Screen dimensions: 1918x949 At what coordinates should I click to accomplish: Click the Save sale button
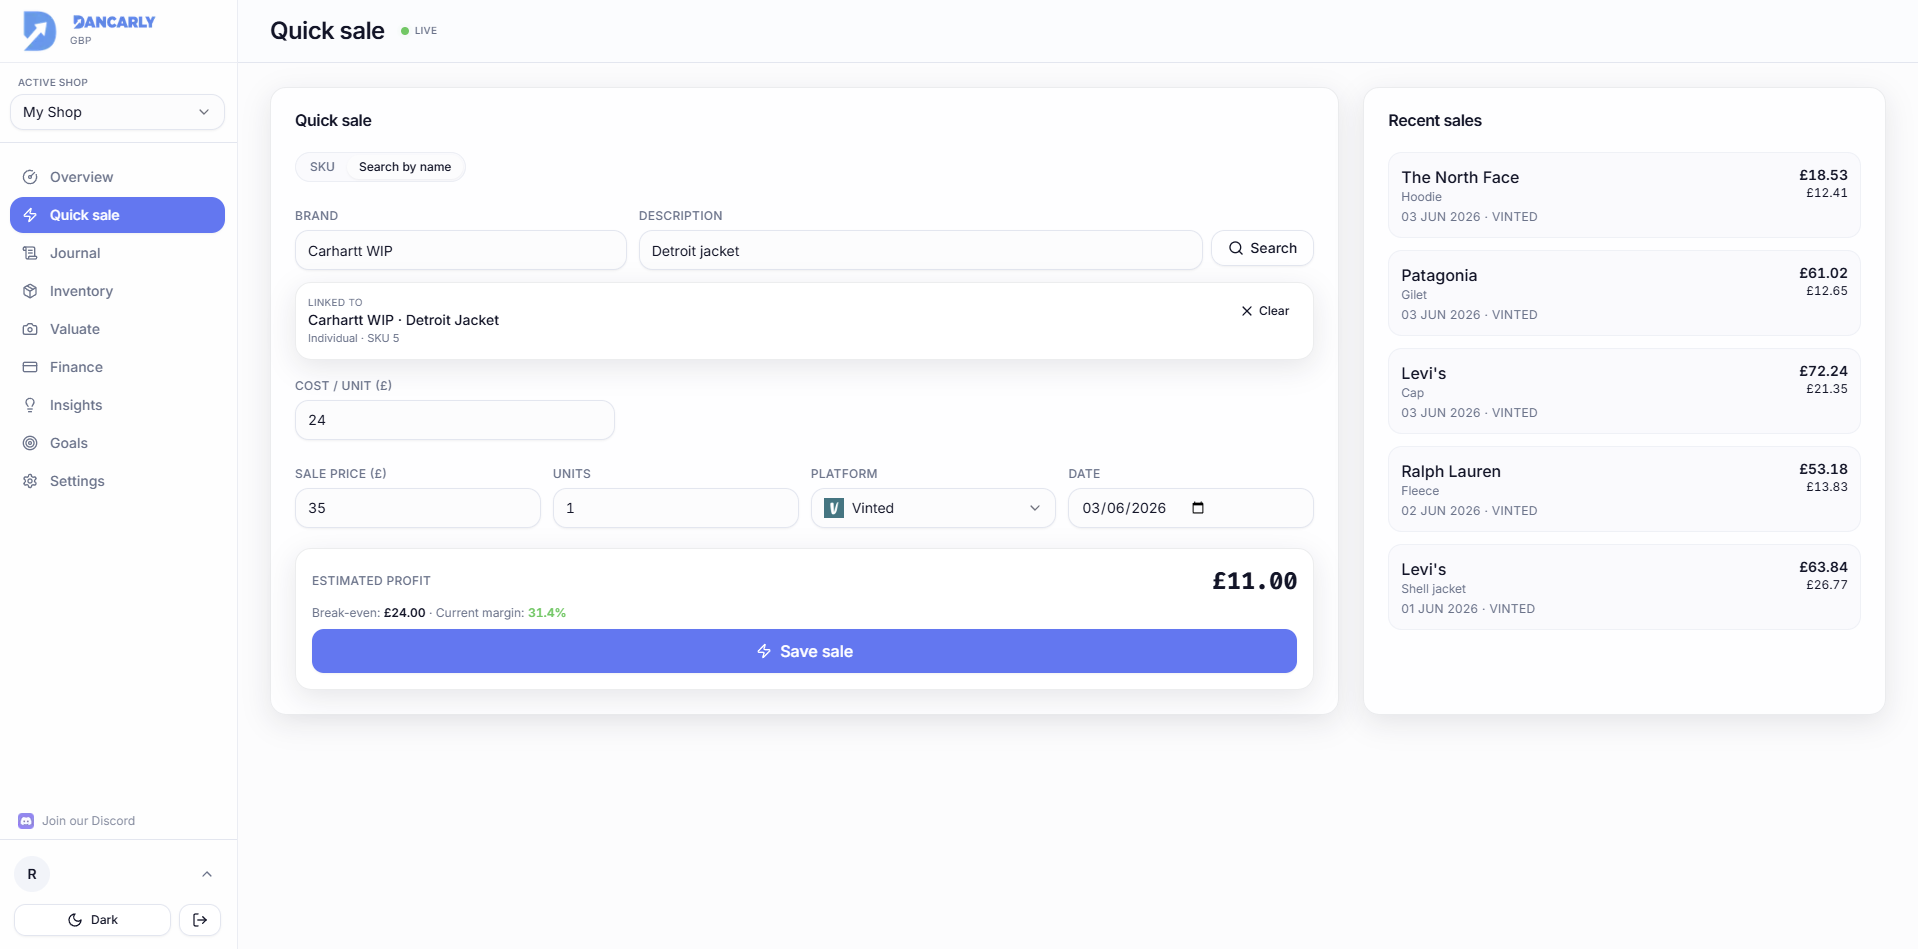point(804,651)
